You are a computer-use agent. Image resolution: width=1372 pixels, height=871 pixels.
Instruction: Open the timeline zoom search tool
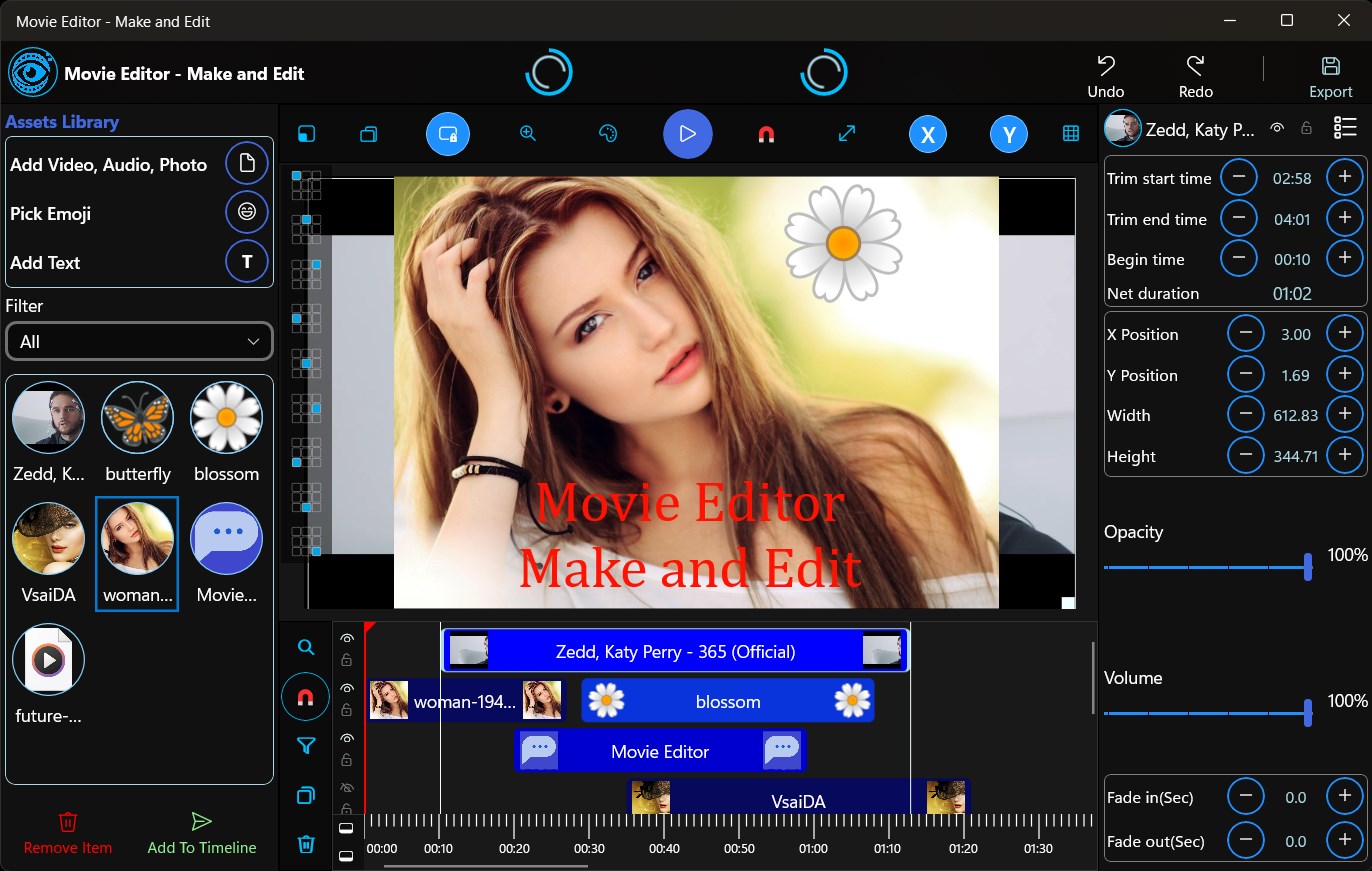point(305,647)
